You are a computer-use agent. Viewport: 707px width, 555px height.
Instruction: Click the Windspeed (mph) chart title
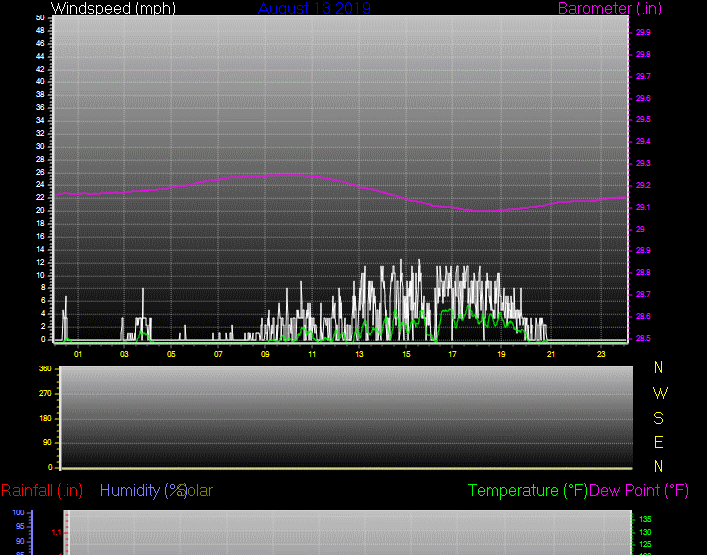[113, 8]
